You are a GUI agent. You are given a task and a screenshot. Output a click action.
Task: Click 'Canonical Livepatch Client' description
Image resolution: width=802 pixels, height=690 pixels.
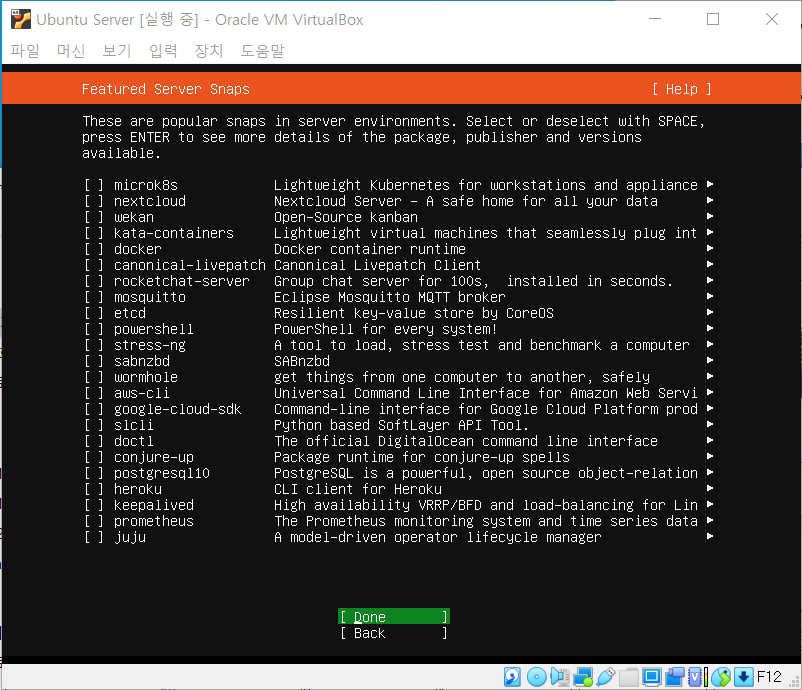coord(377,265)
